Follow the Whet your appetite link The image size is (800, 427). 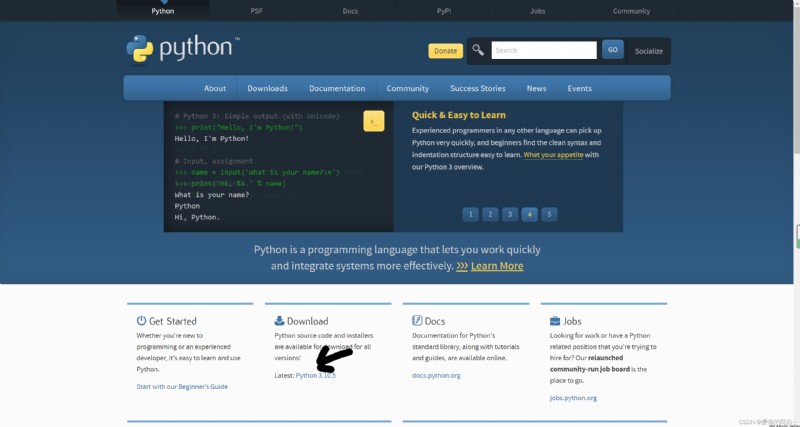553,155
